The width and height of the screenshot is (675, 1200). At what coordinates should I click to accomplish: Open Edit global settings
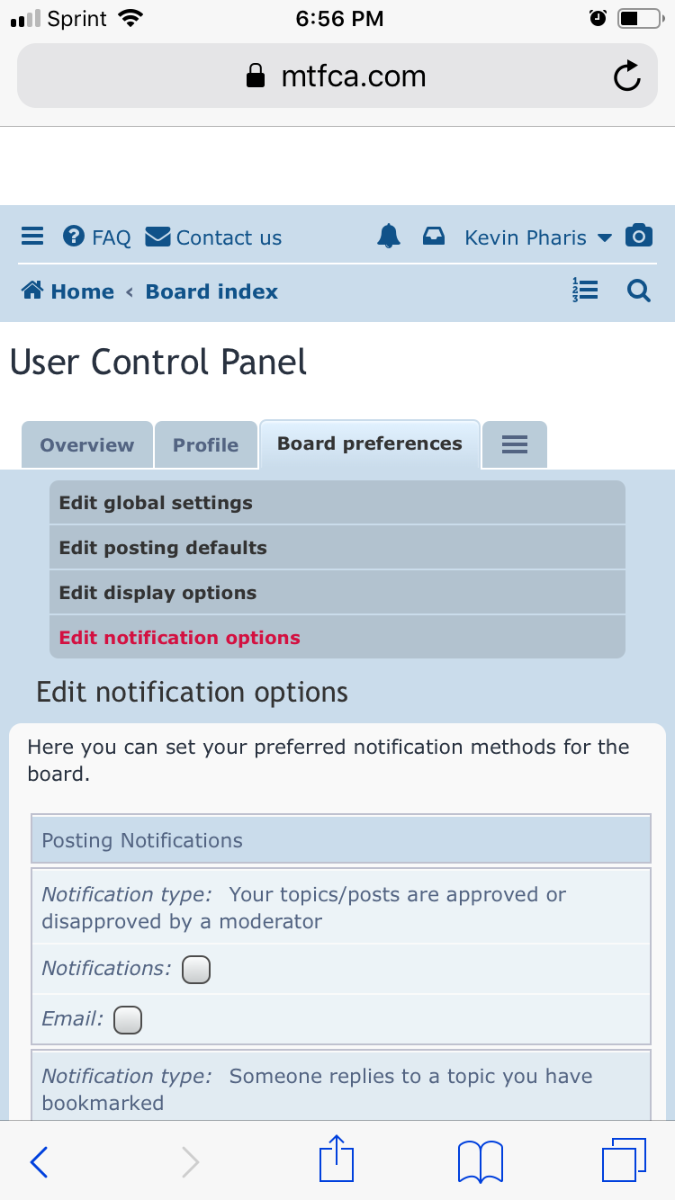156,503
